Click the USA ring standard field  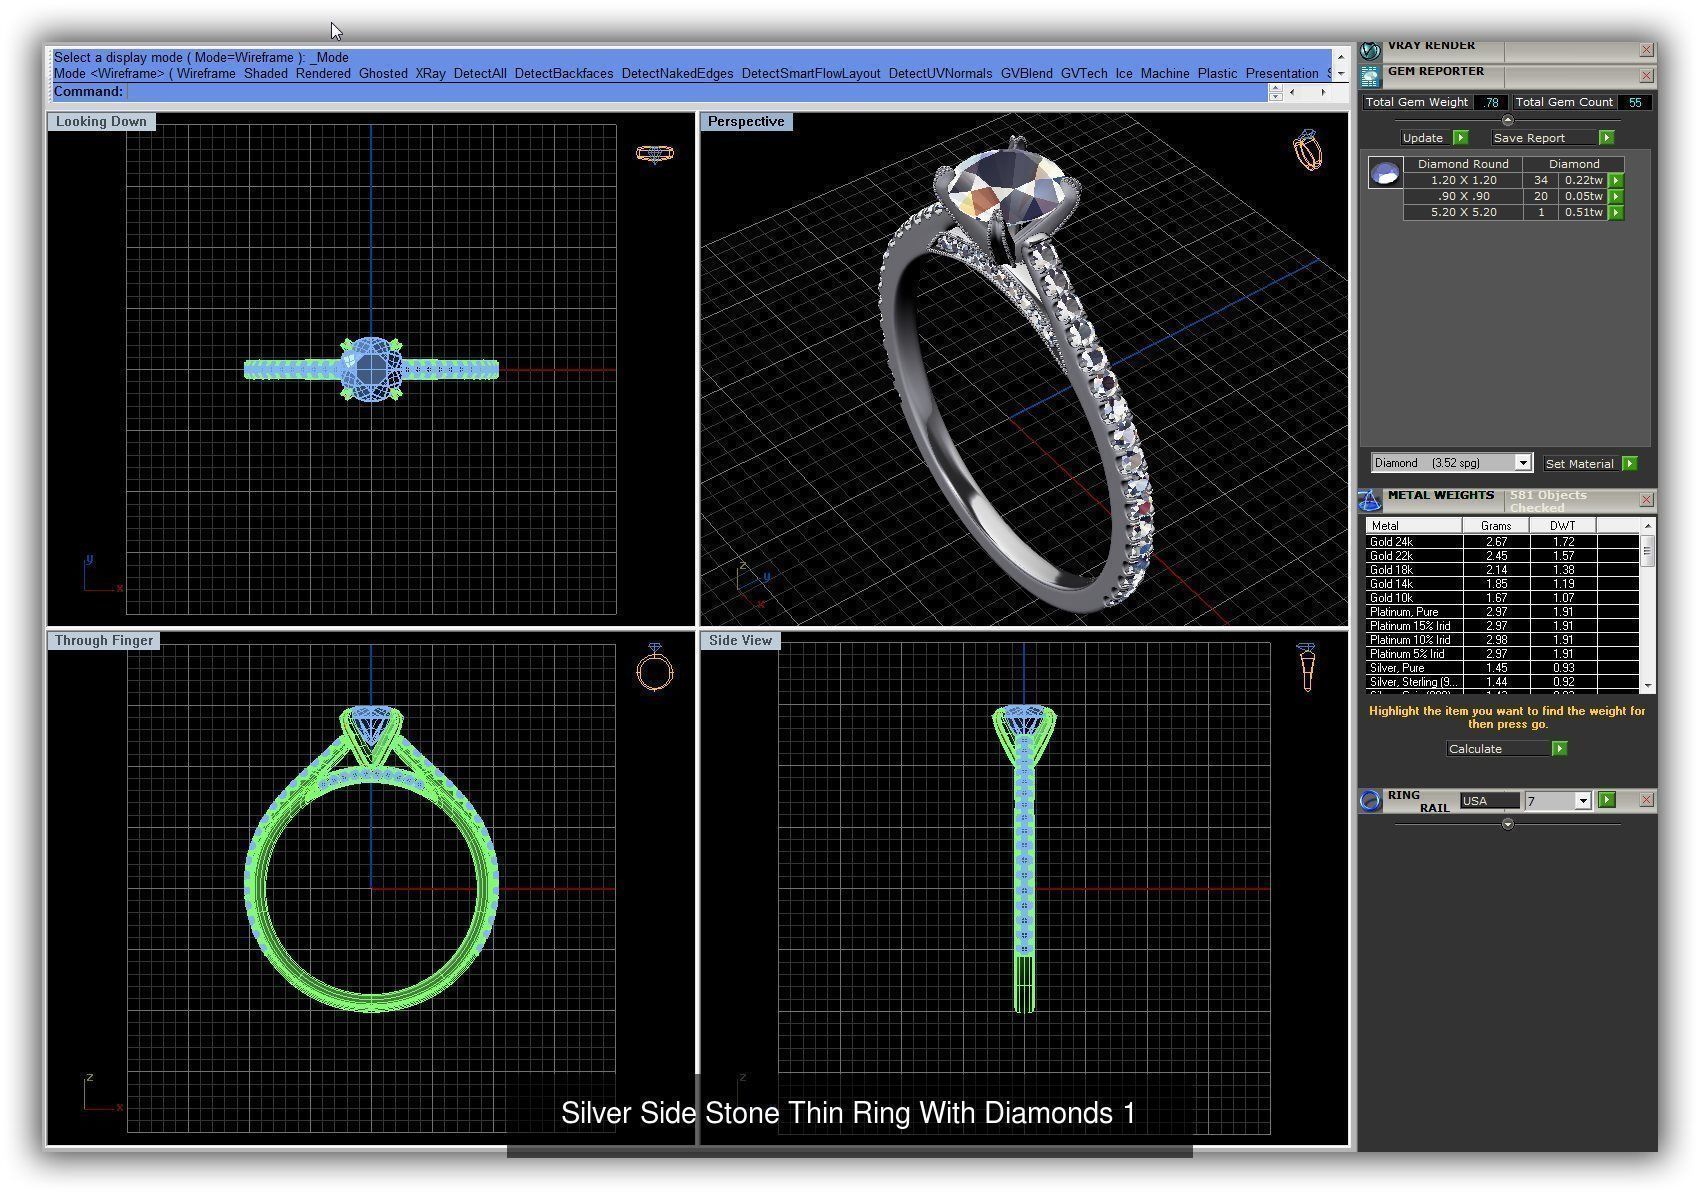coord(1489,800)
